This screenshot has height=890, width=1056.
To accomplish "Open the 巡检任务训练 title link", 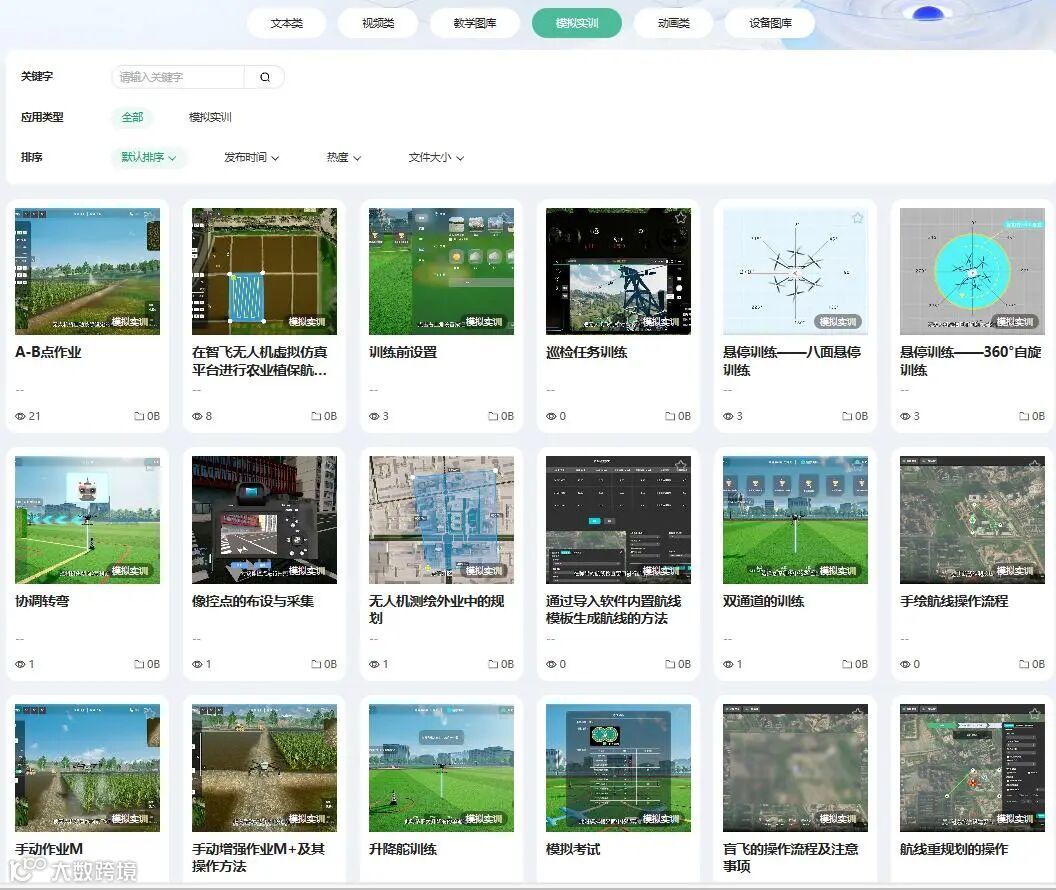I will [587, 352].
